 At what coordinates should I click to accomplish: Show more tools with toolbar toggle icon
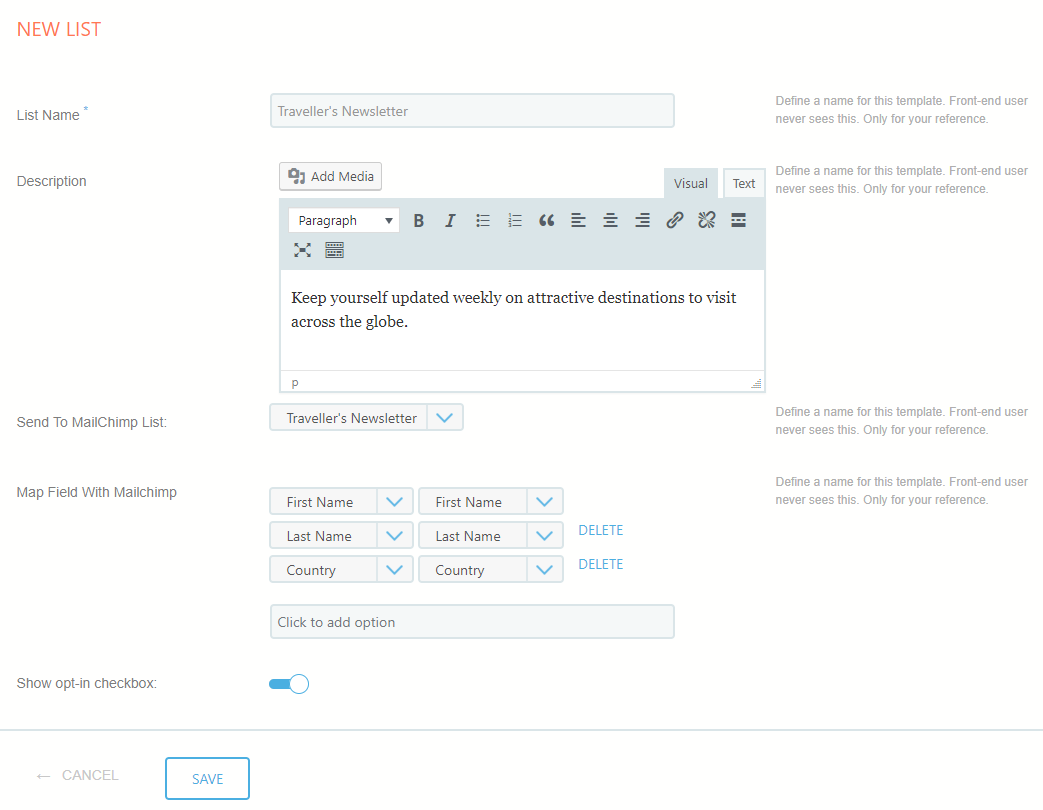[x=334, y=250]
